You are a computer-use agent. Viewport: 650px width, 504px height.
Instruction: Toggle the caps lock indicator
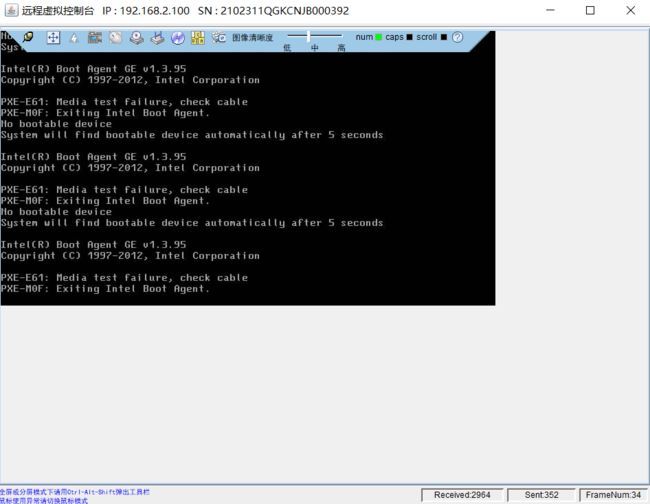point(410,37)
